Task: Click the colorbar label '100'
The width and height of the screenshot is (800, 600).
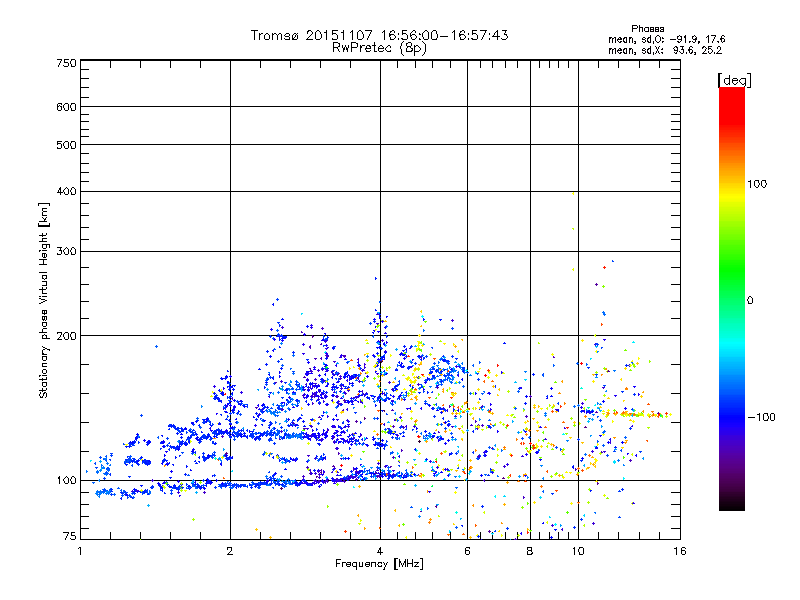Action: coord(757,184)
